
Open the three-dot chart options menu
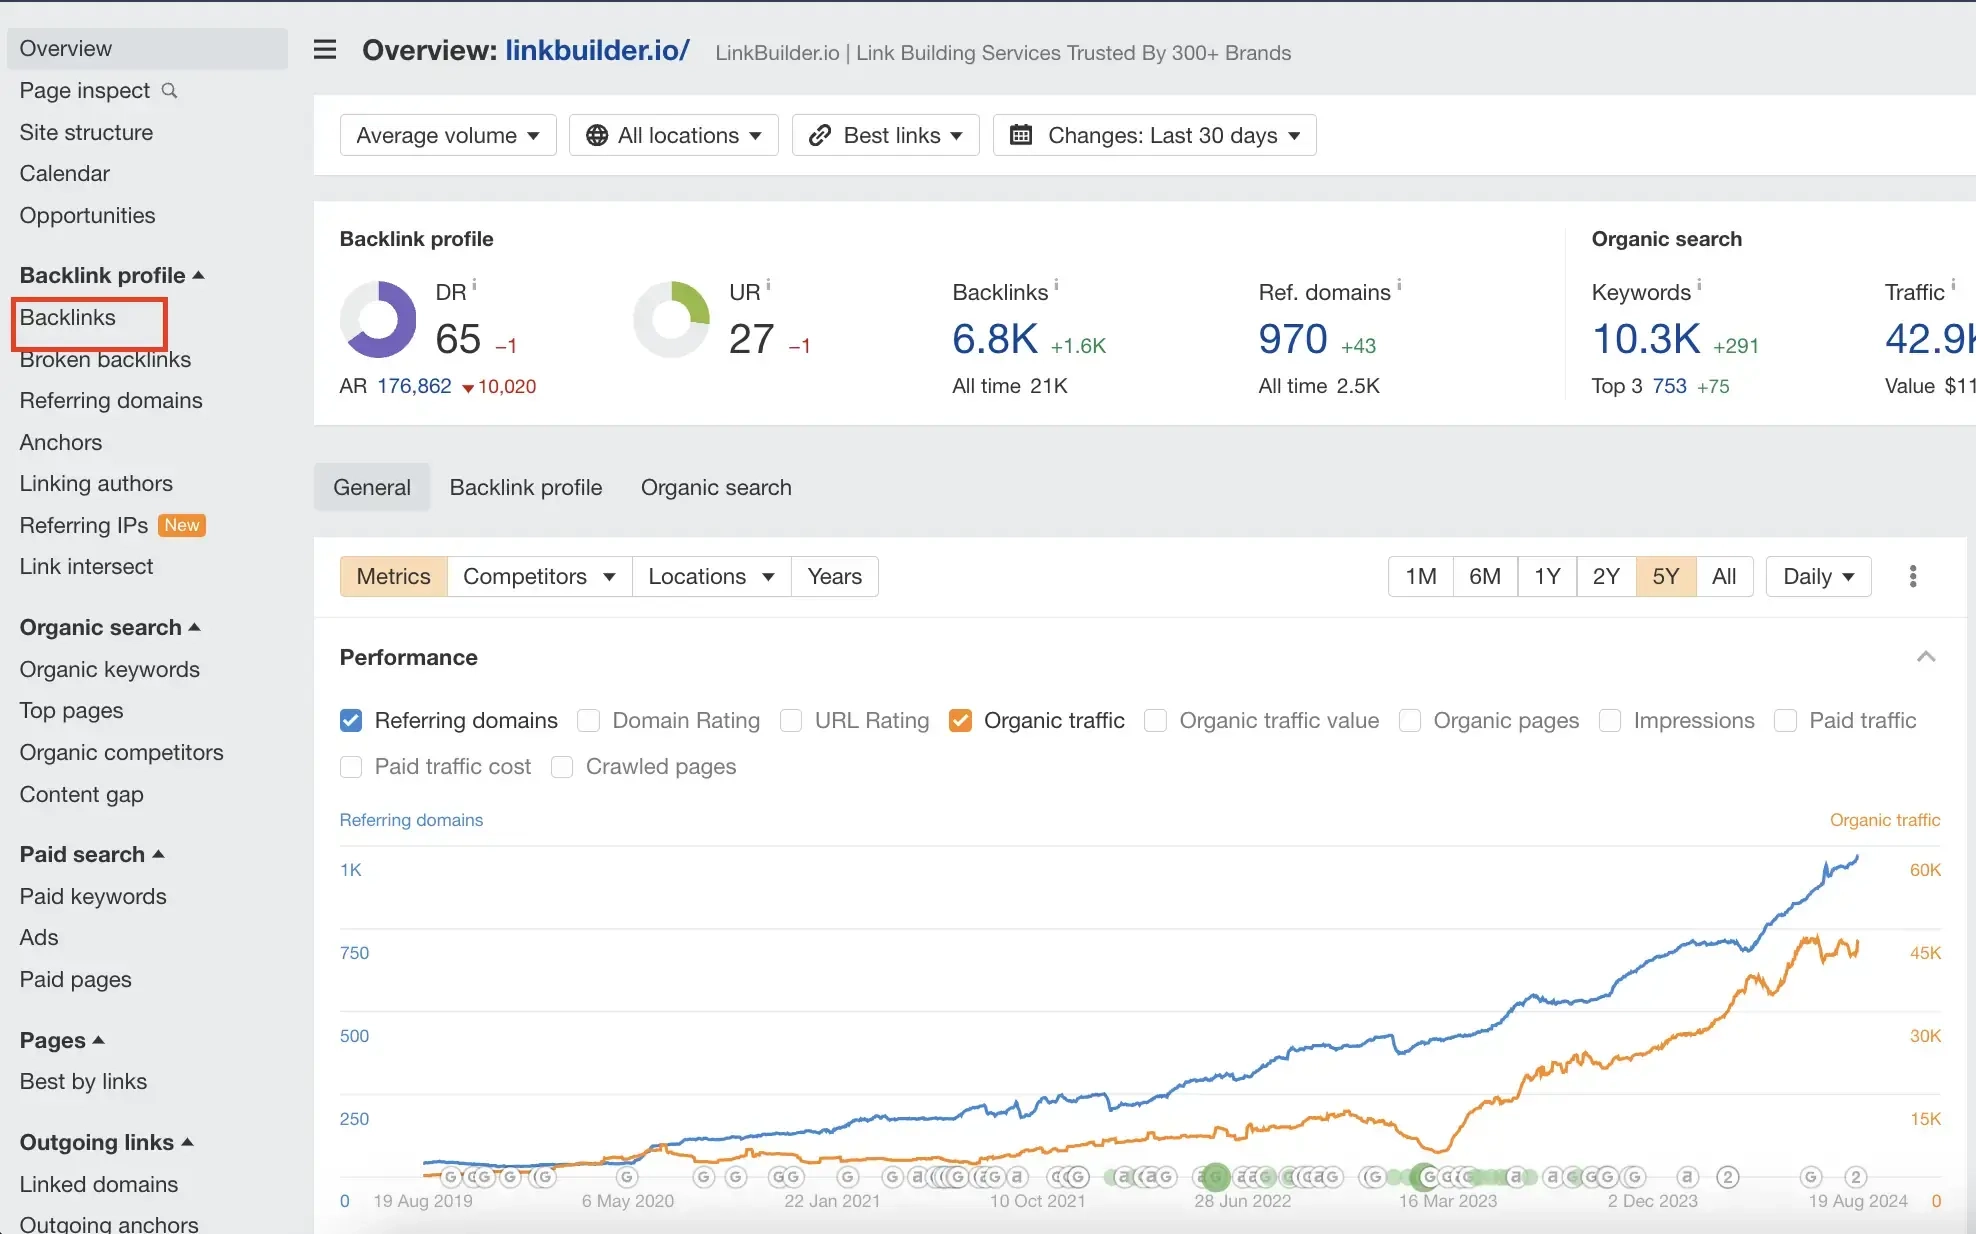pos(1912,576)
